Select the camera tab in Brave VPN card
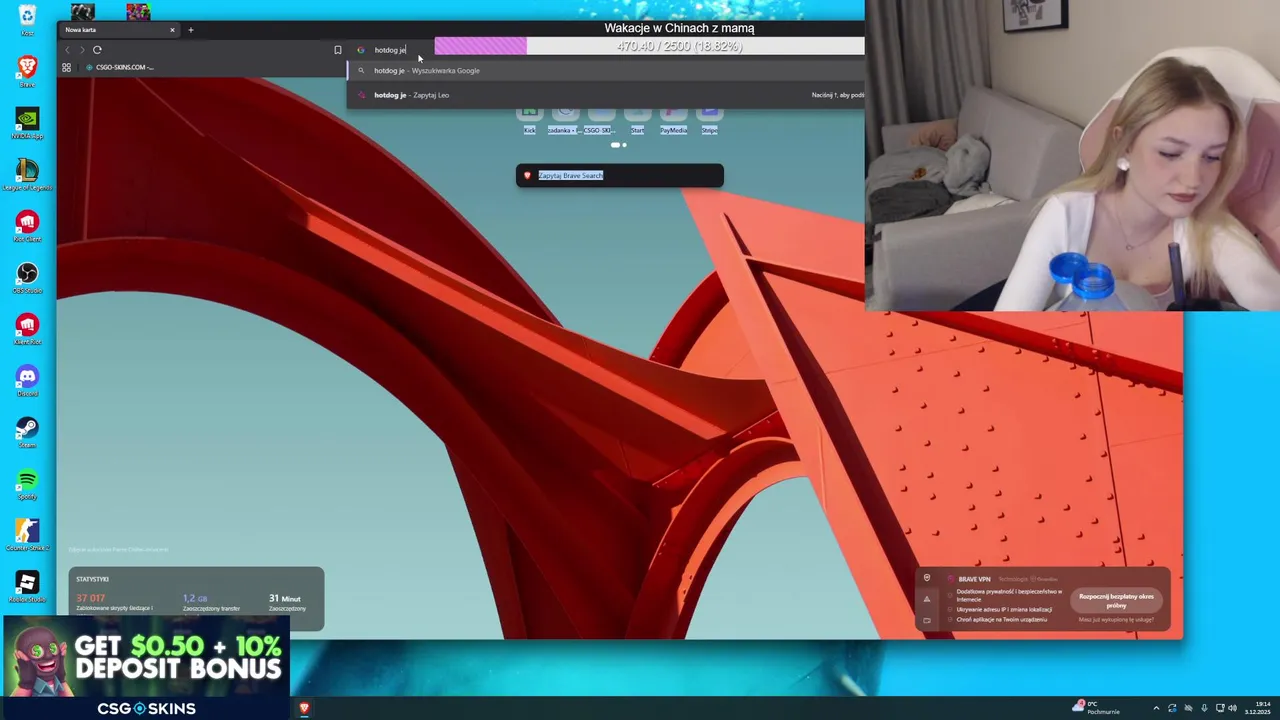Screen dimensions: 1280x720 [x=927, y=620]
